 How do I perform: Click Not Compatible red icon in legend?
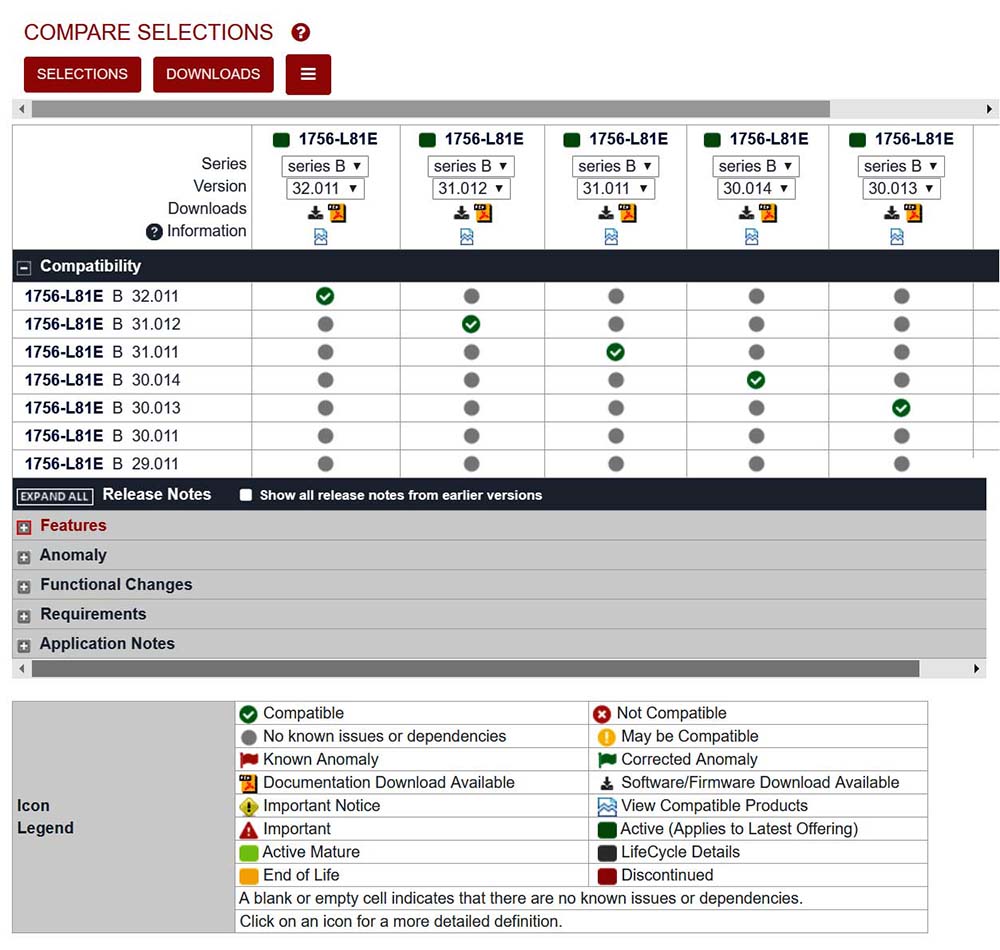[x=602, y=714]
